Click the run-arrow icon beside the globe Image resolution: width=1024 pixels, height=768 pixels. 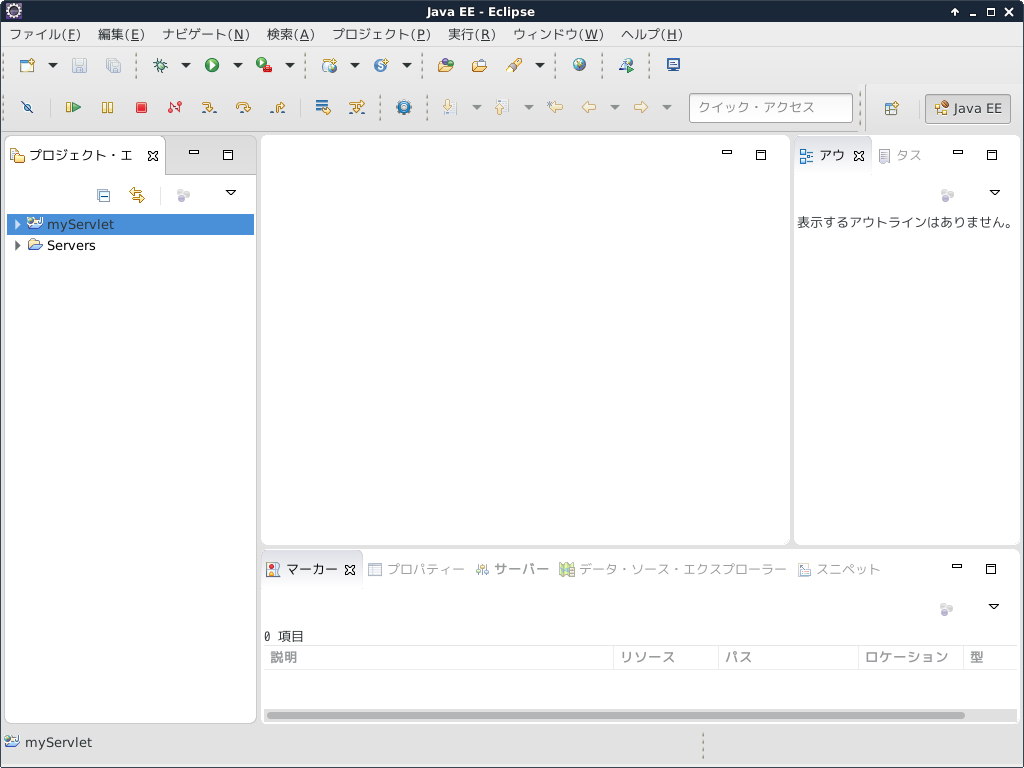point(626,65)
